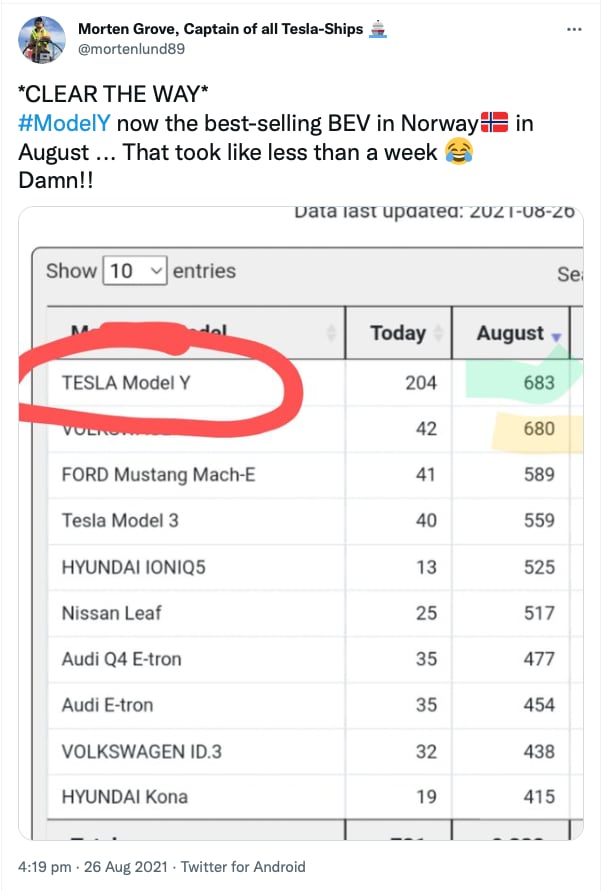Click the ship emoji beside the name
Screen dimensions: 607x891
[x=378, y=29]
